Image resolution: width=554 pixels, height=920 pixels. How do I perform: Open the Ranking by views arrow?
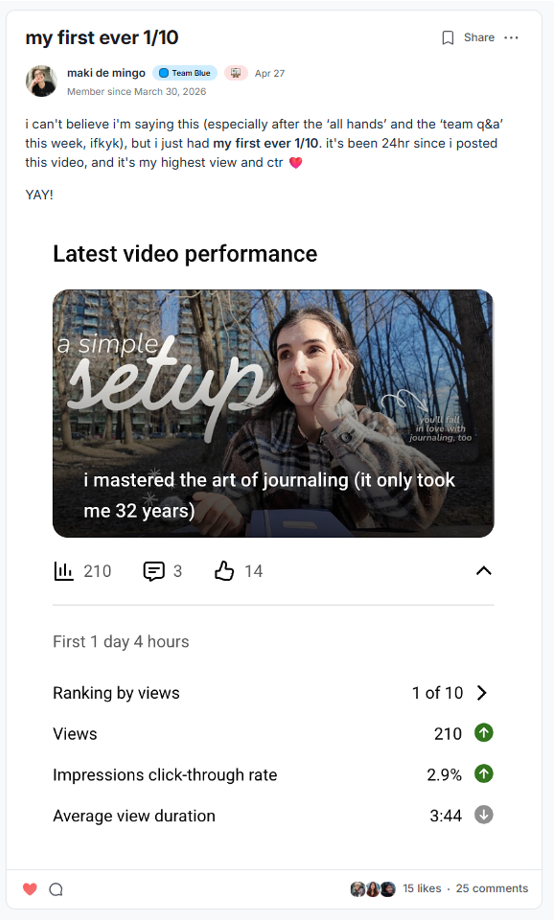pos(482,693)
